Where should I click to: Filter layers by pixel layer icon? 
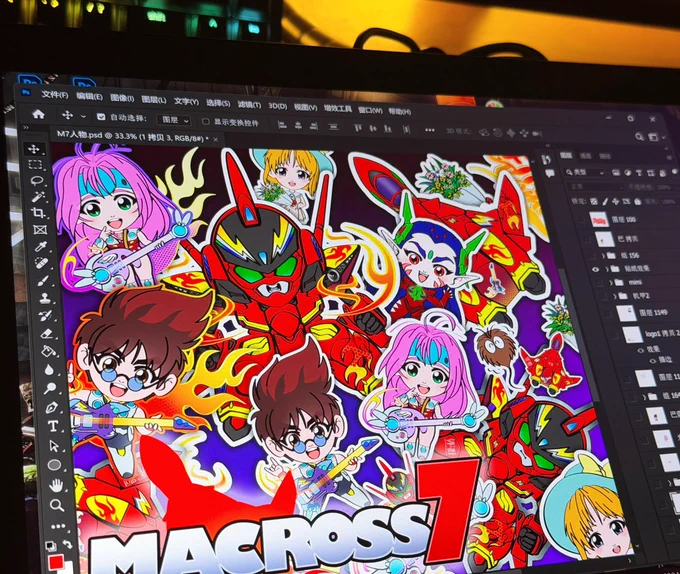tap(616, 173)
